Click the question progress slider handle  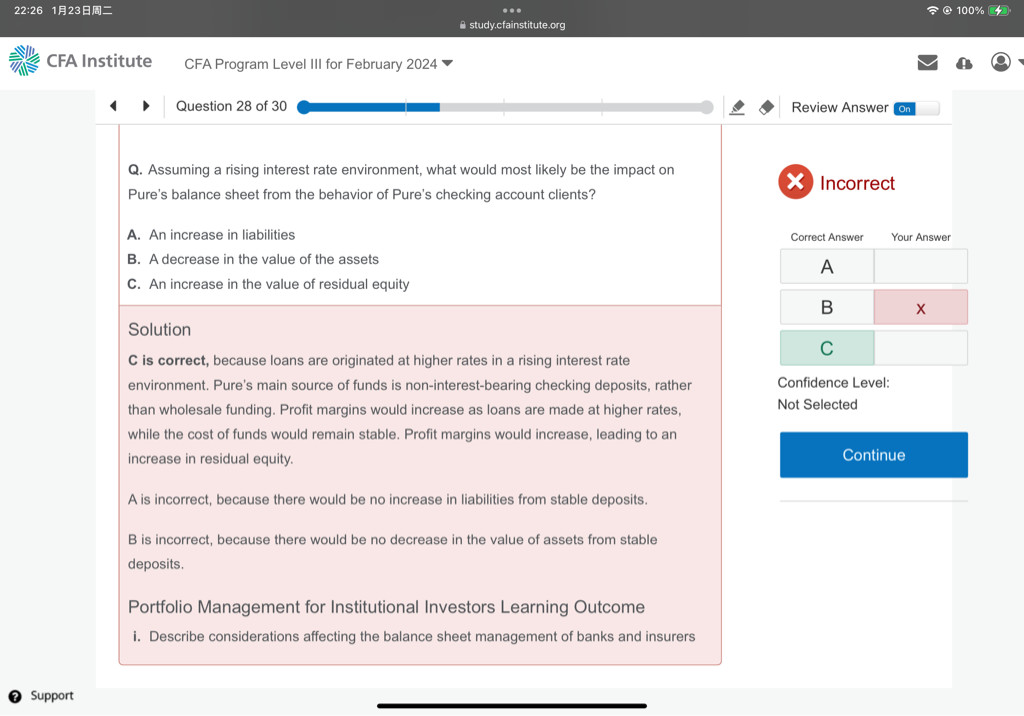(303, 107)
